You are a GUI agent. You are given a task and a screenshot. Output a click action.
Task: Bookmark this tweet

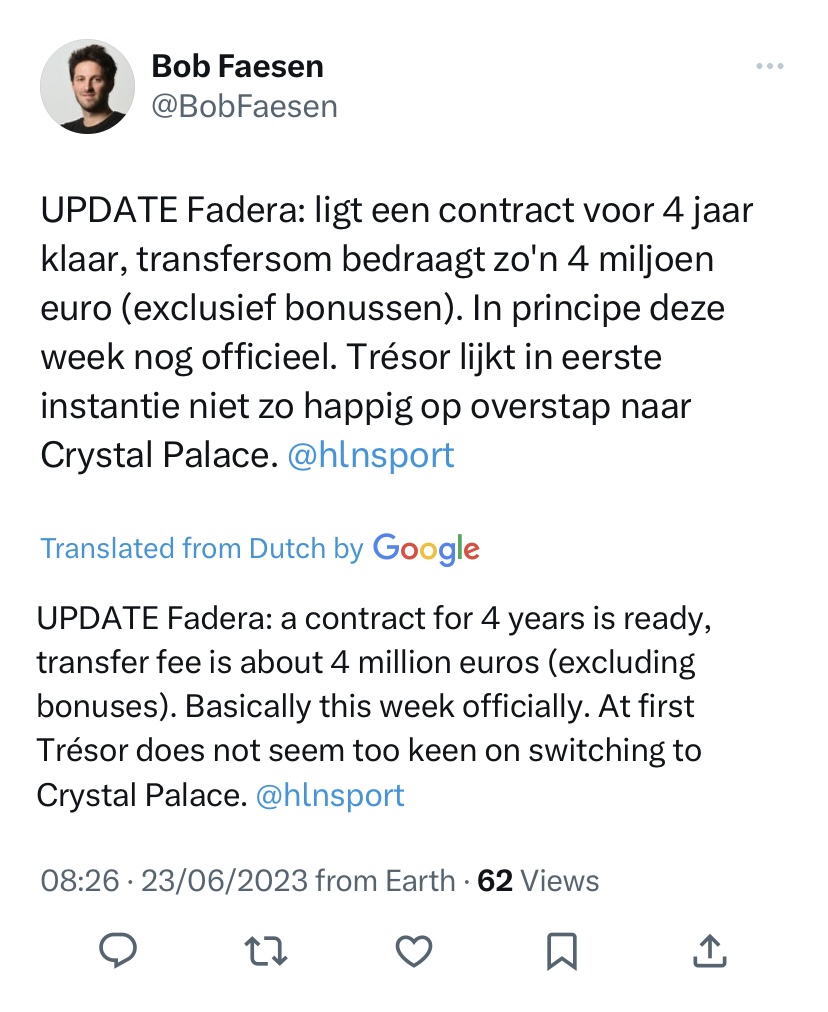(561, 950)
